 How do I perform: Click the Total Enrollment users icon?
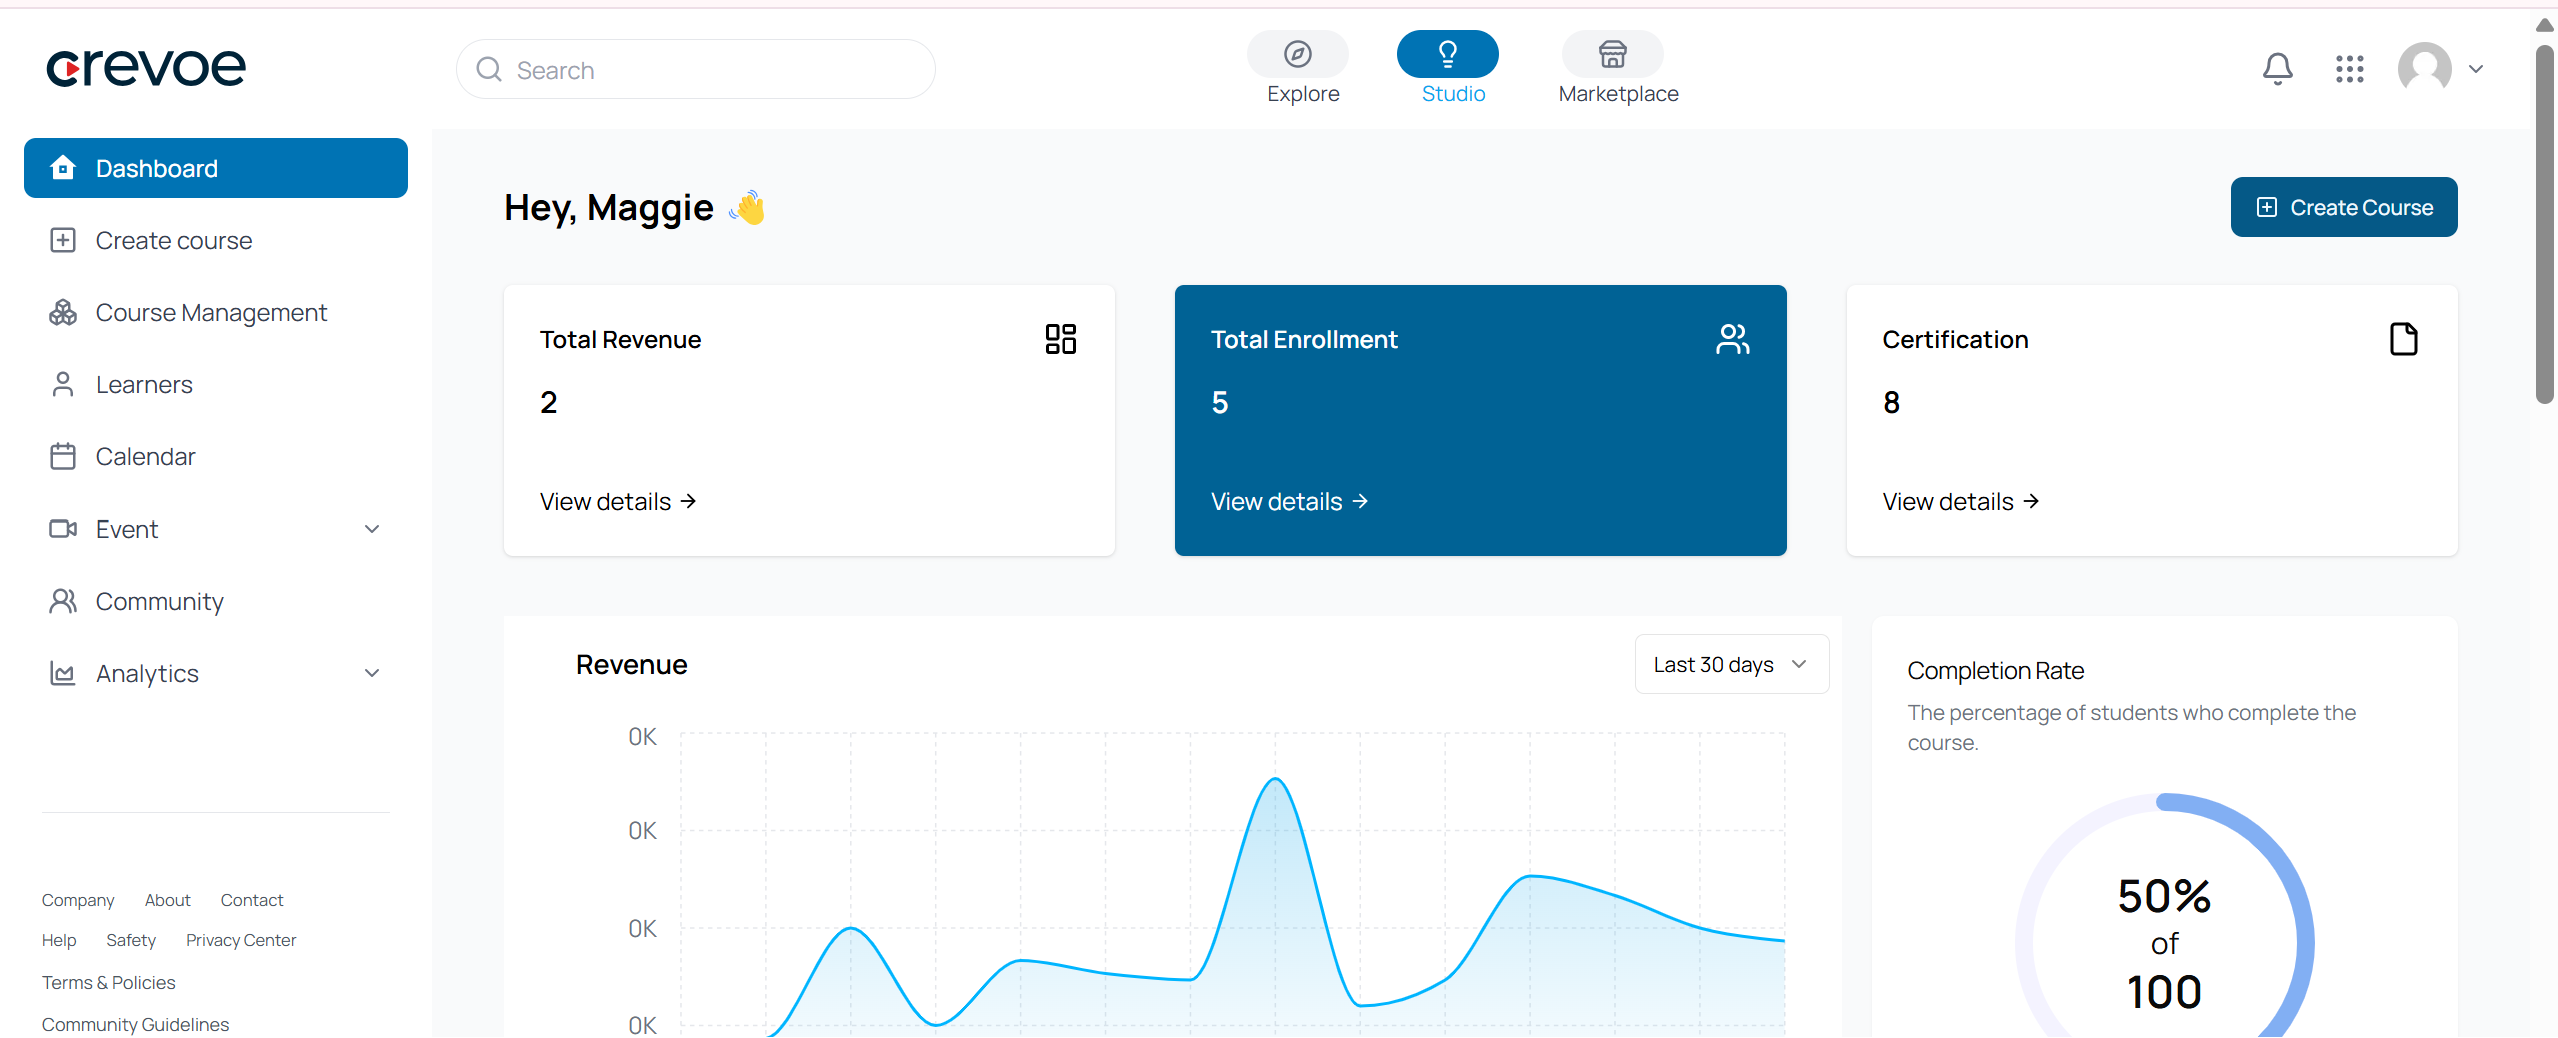(x=1733, y=338)
